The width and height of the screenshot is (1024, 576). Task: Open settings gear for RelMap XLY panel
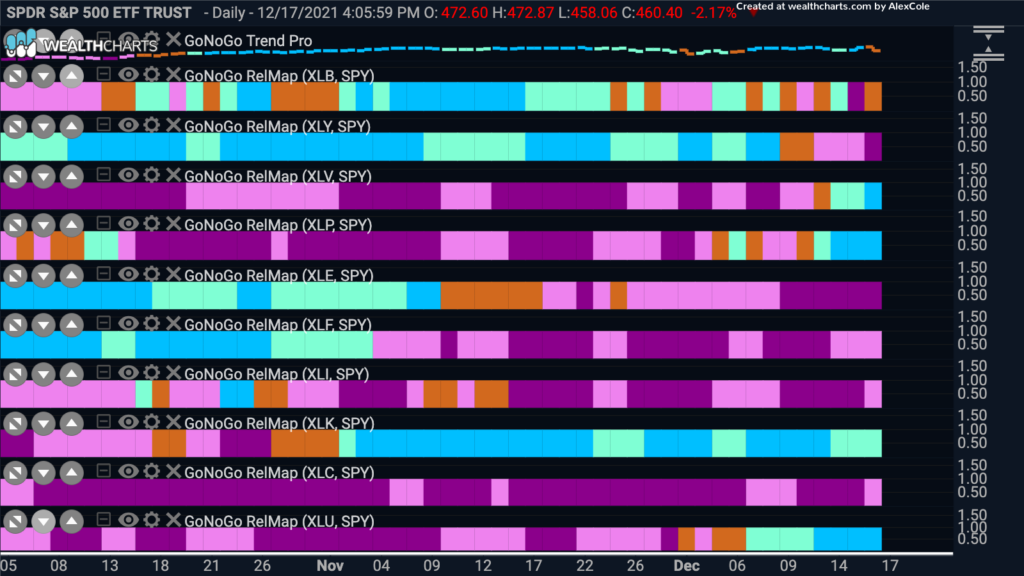(x=152, y=125)
